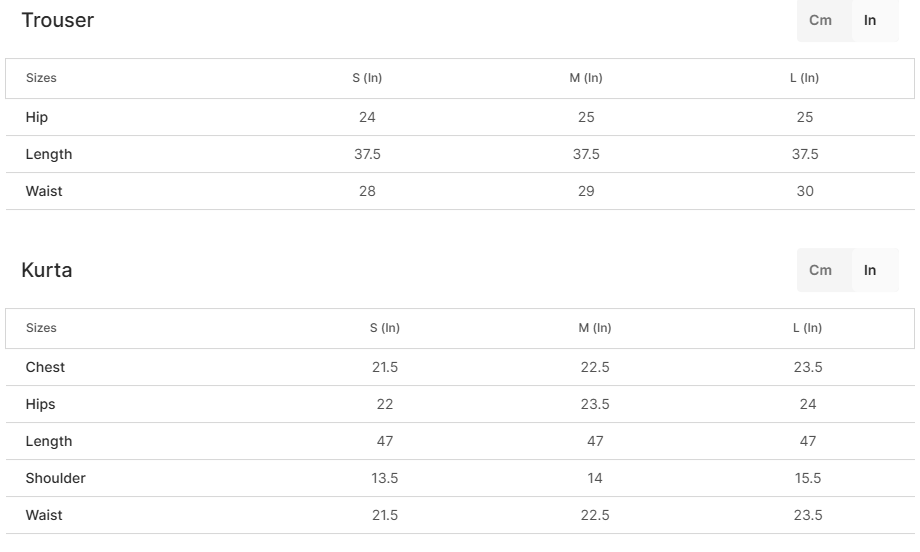Click the Sizes header in Kurta table

tap(41, 328)
